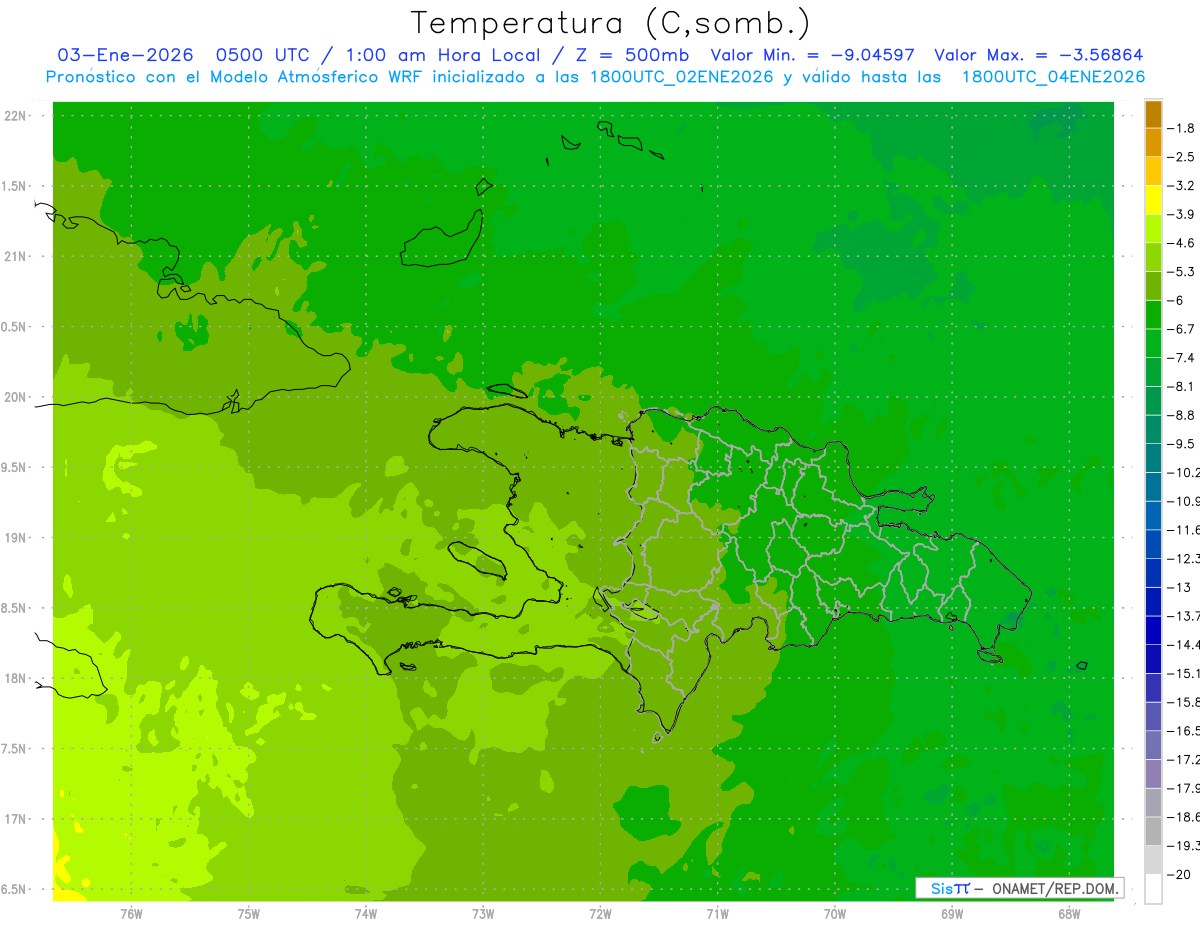Image resolution: width=1200 pixels, height=927 pixels.
Task: Pick the white swatch below -20 in the legend
Action: click(1153, 888)
